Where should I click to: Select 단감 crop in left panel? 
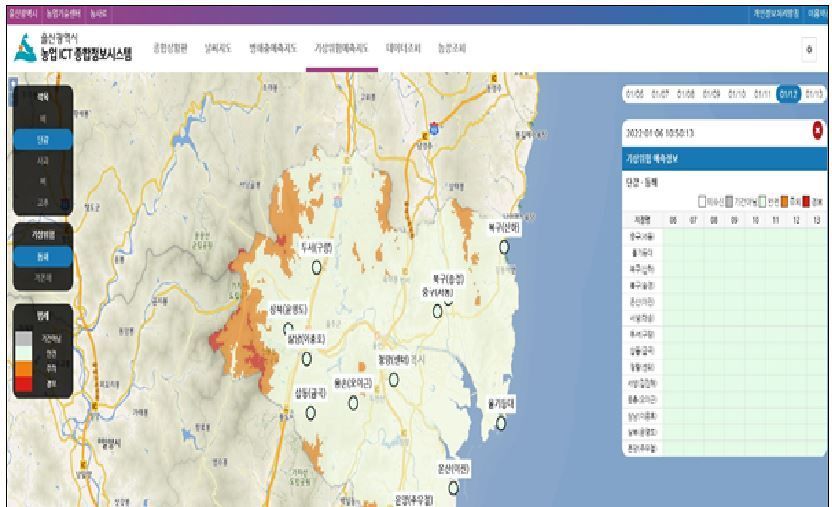pos(42,138)
